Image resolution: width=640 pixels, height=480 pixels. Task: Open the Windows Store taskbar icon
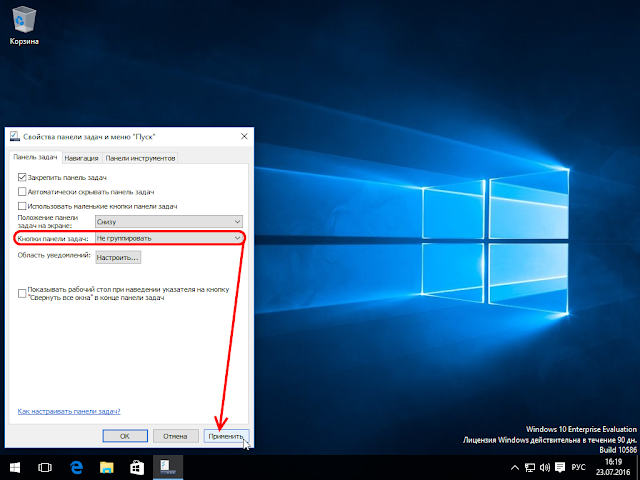[x=137, y=467]
